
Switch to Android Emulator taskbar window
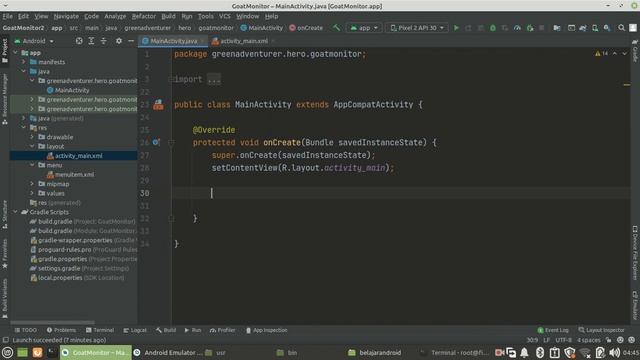[168, 353]
